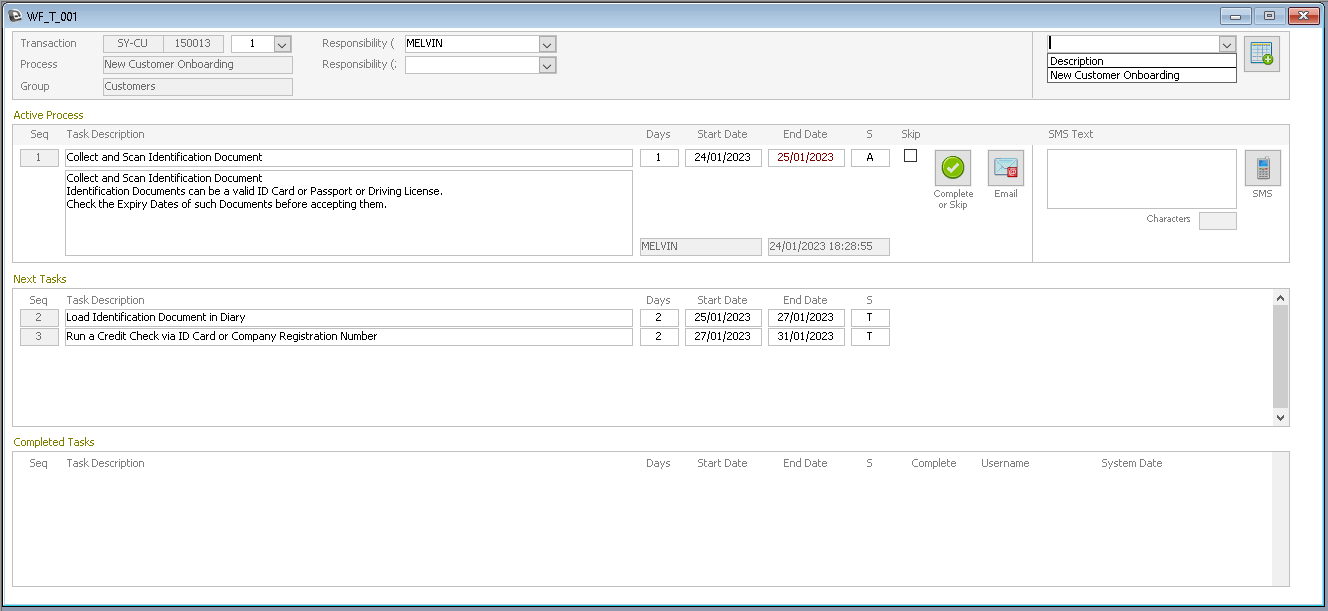1328x611 pixels.
Task: Click the SY-CU transaction code field
Action: click(133, 44)
